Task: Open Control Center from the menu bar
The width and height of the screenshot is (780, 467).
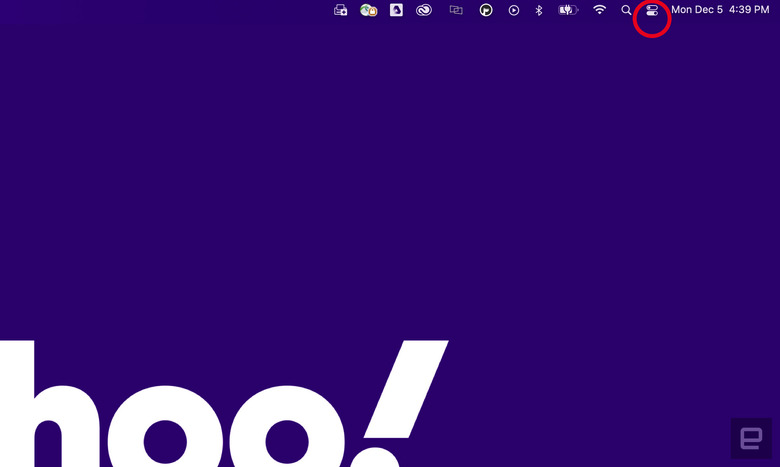Action: [652, 10]
